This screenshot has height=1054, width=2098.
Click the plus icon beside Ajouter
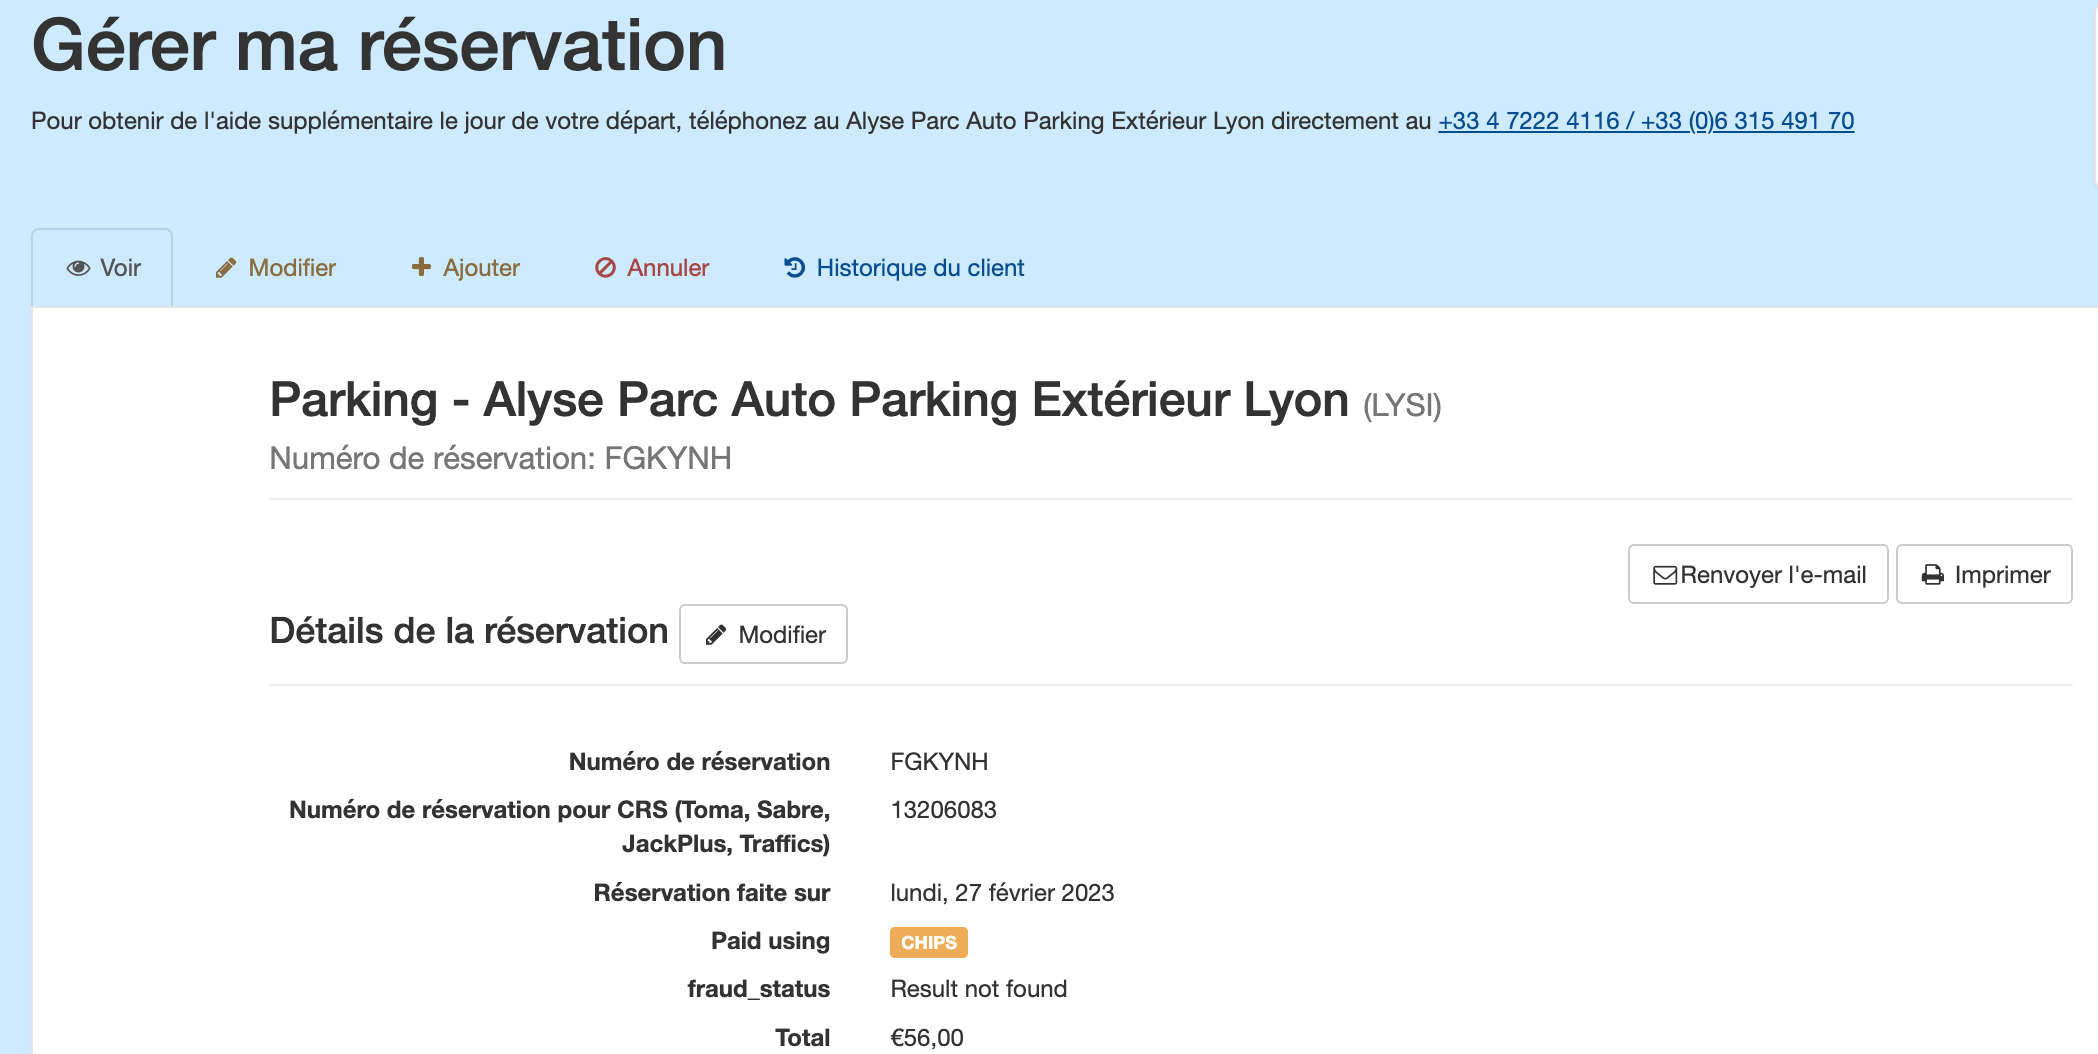[x=421, y=267]
